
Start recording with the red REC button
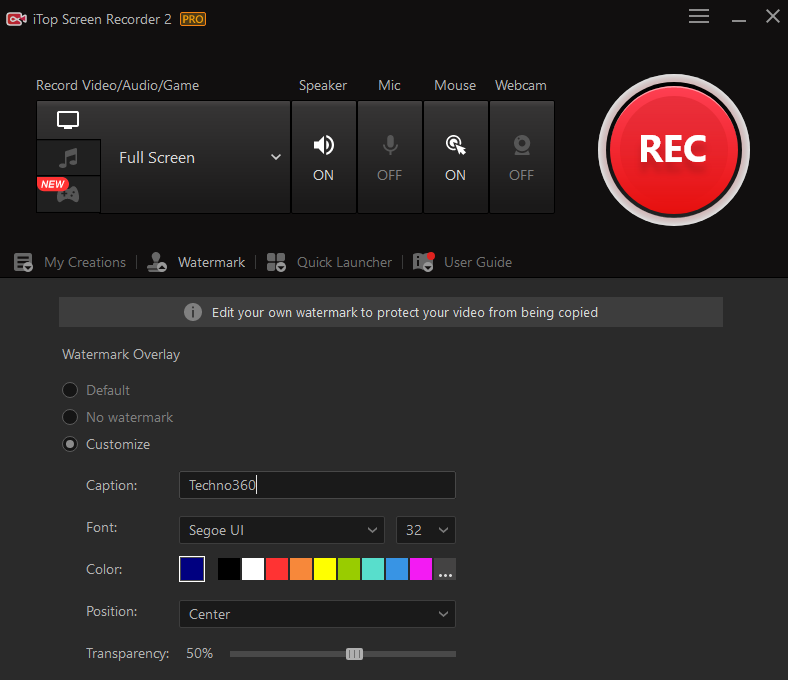point(672,148)
